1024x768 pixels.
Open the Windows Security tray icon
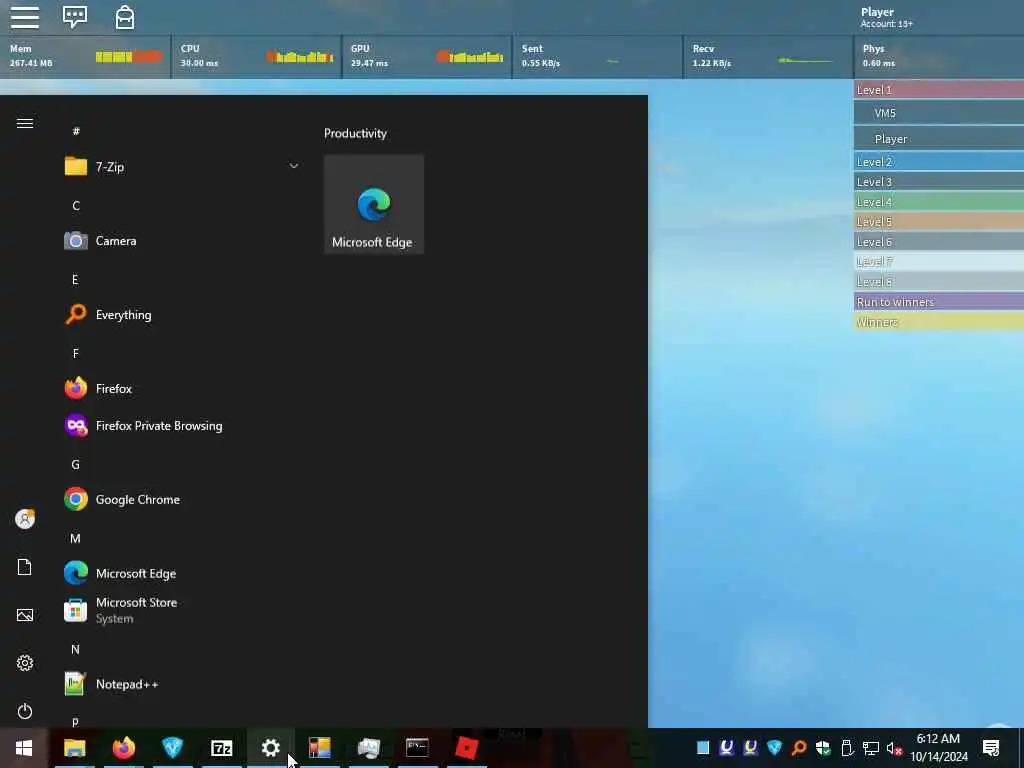[x=823, y=748]
